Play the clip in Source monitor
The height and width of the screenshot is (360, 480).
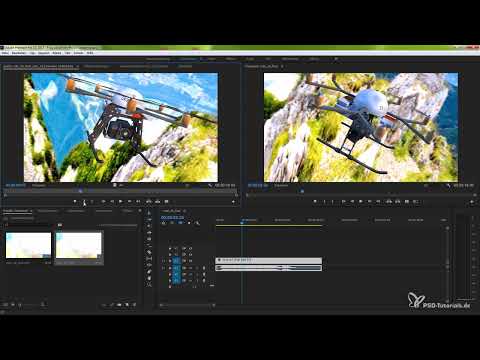pyautogui.click(x=121, y=202)
